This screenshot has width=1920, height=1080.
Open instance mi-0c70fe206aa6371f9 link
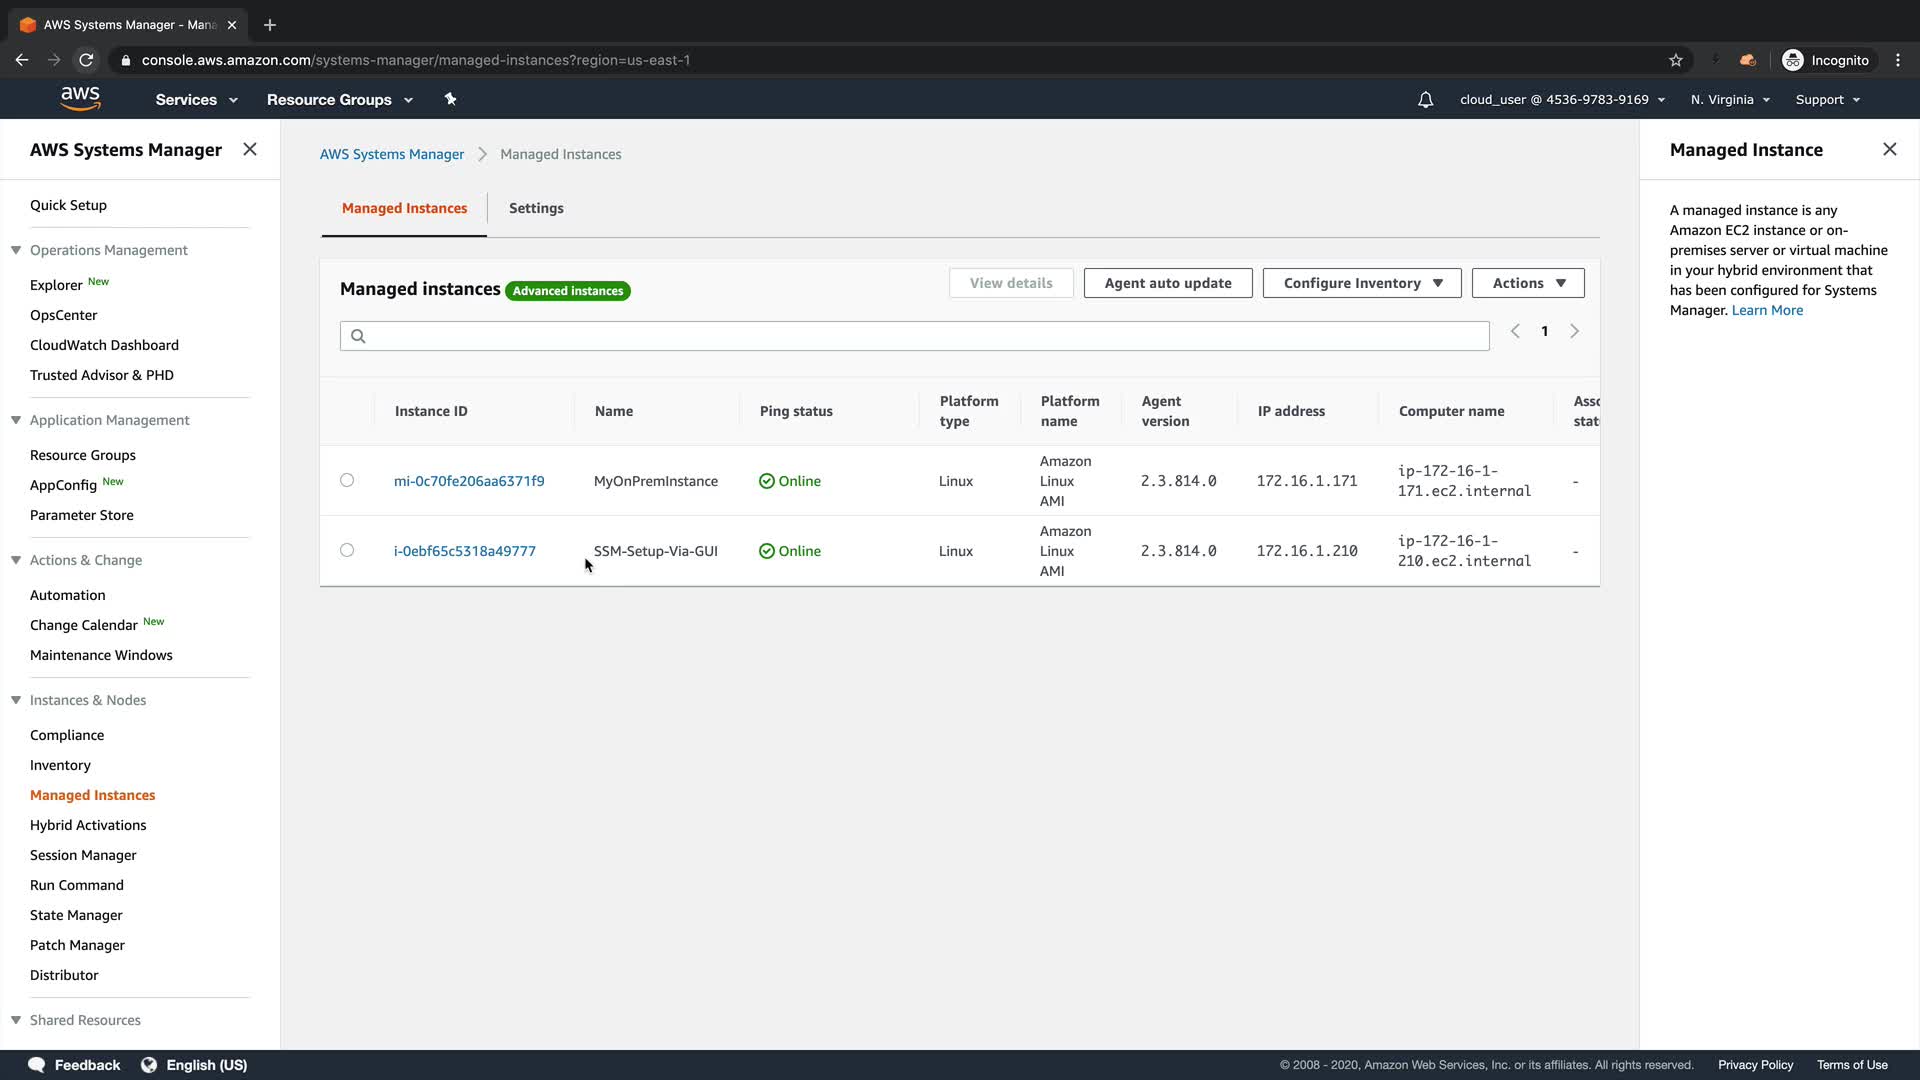[x=469, y=481]
